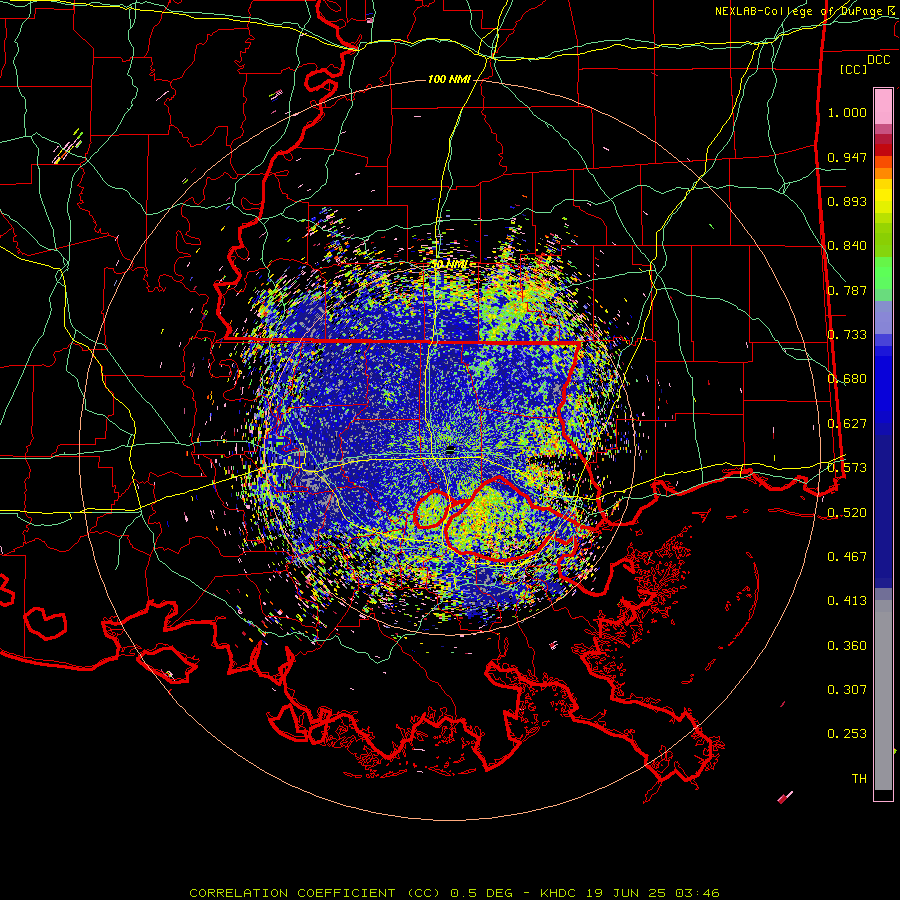Click the 0.947 value on color scale
900x900 pixels.
(x=847, y=157)
